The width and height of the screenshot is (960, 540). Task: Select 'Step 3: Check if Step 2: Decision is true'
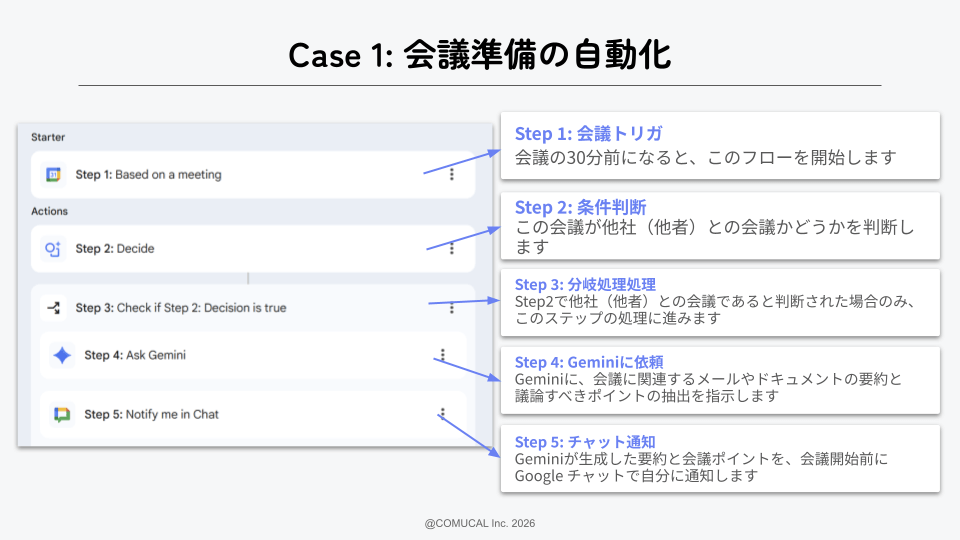coord(181,308)
